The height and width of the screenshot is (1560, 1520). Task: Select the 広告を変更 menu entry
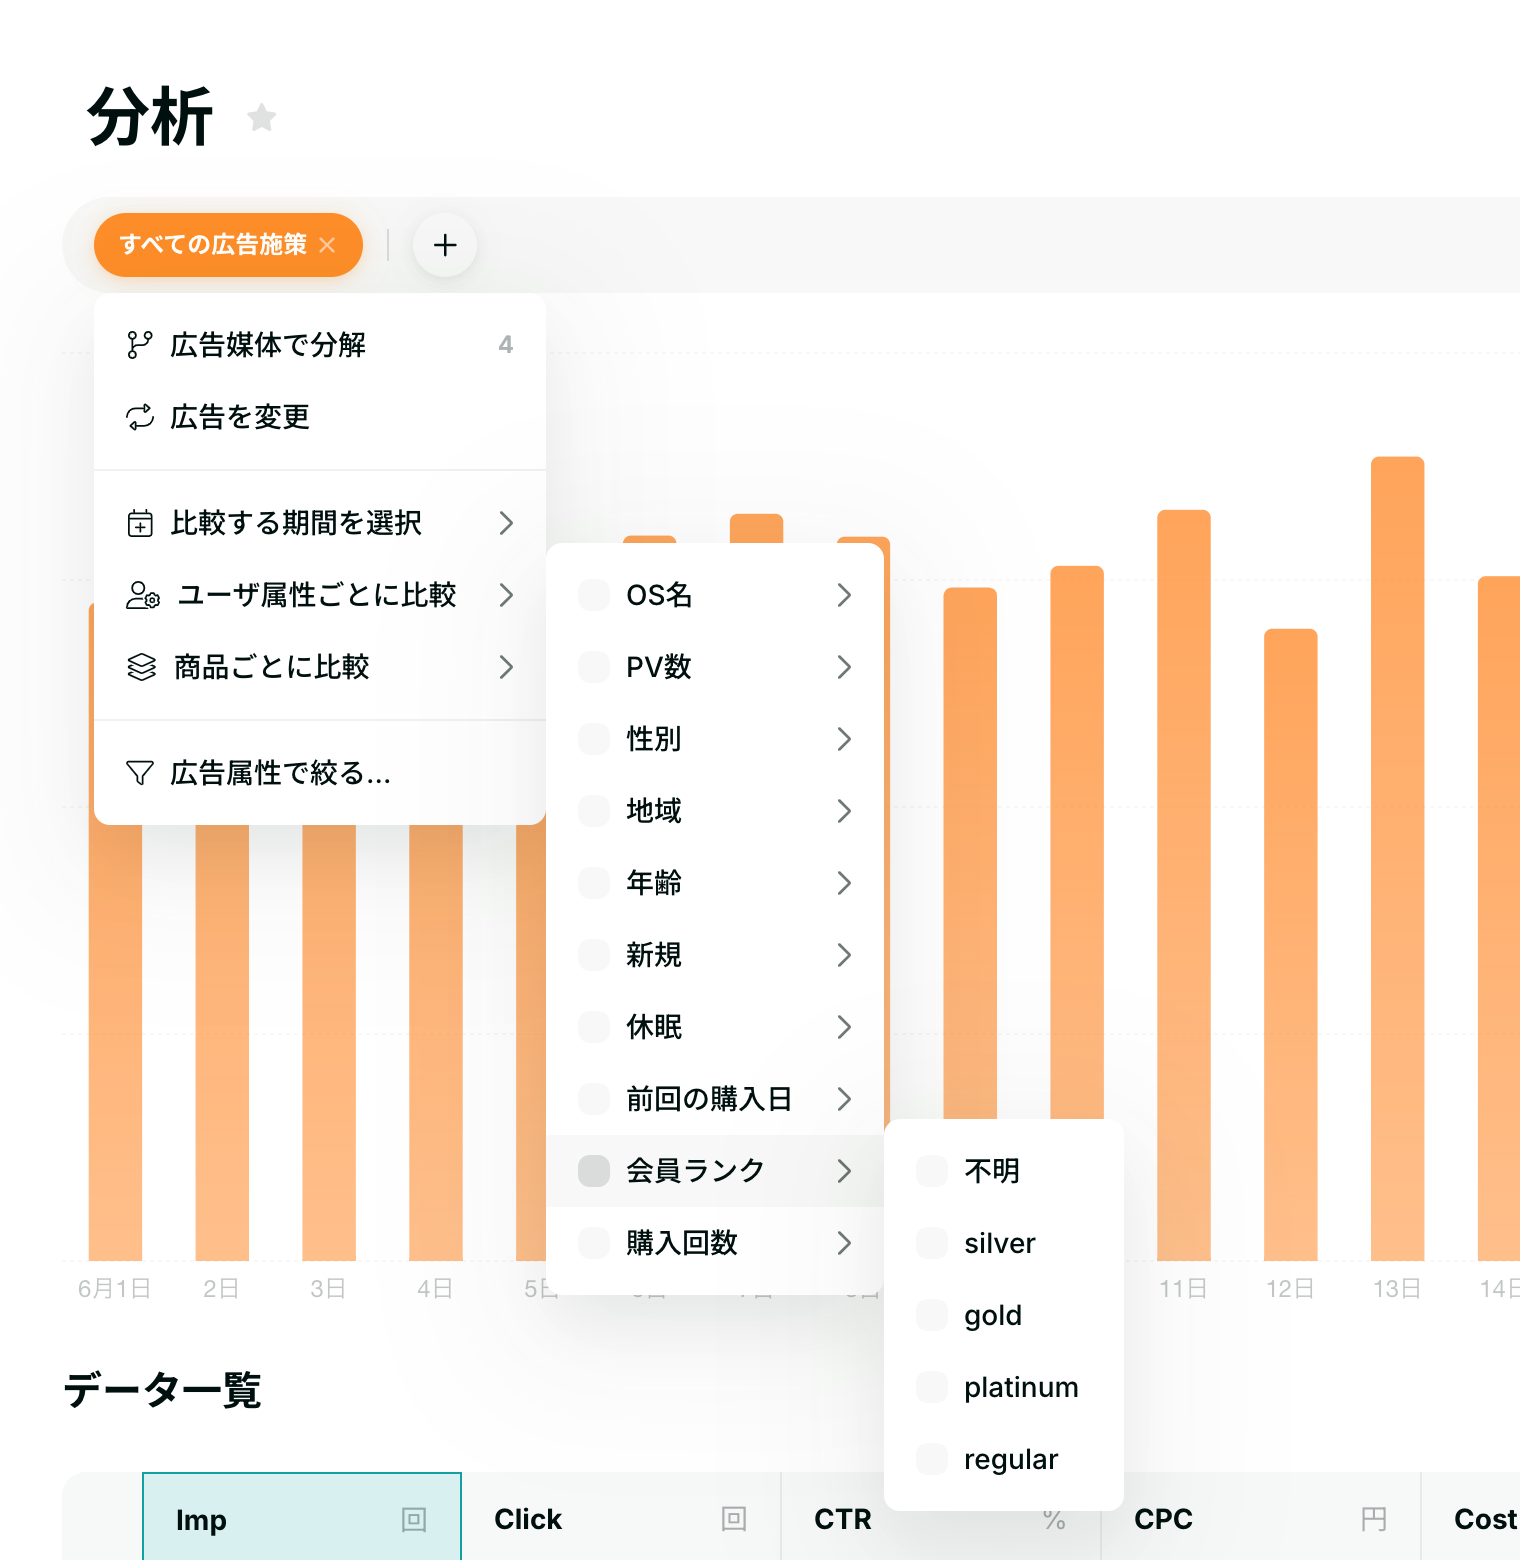[320, 417]
